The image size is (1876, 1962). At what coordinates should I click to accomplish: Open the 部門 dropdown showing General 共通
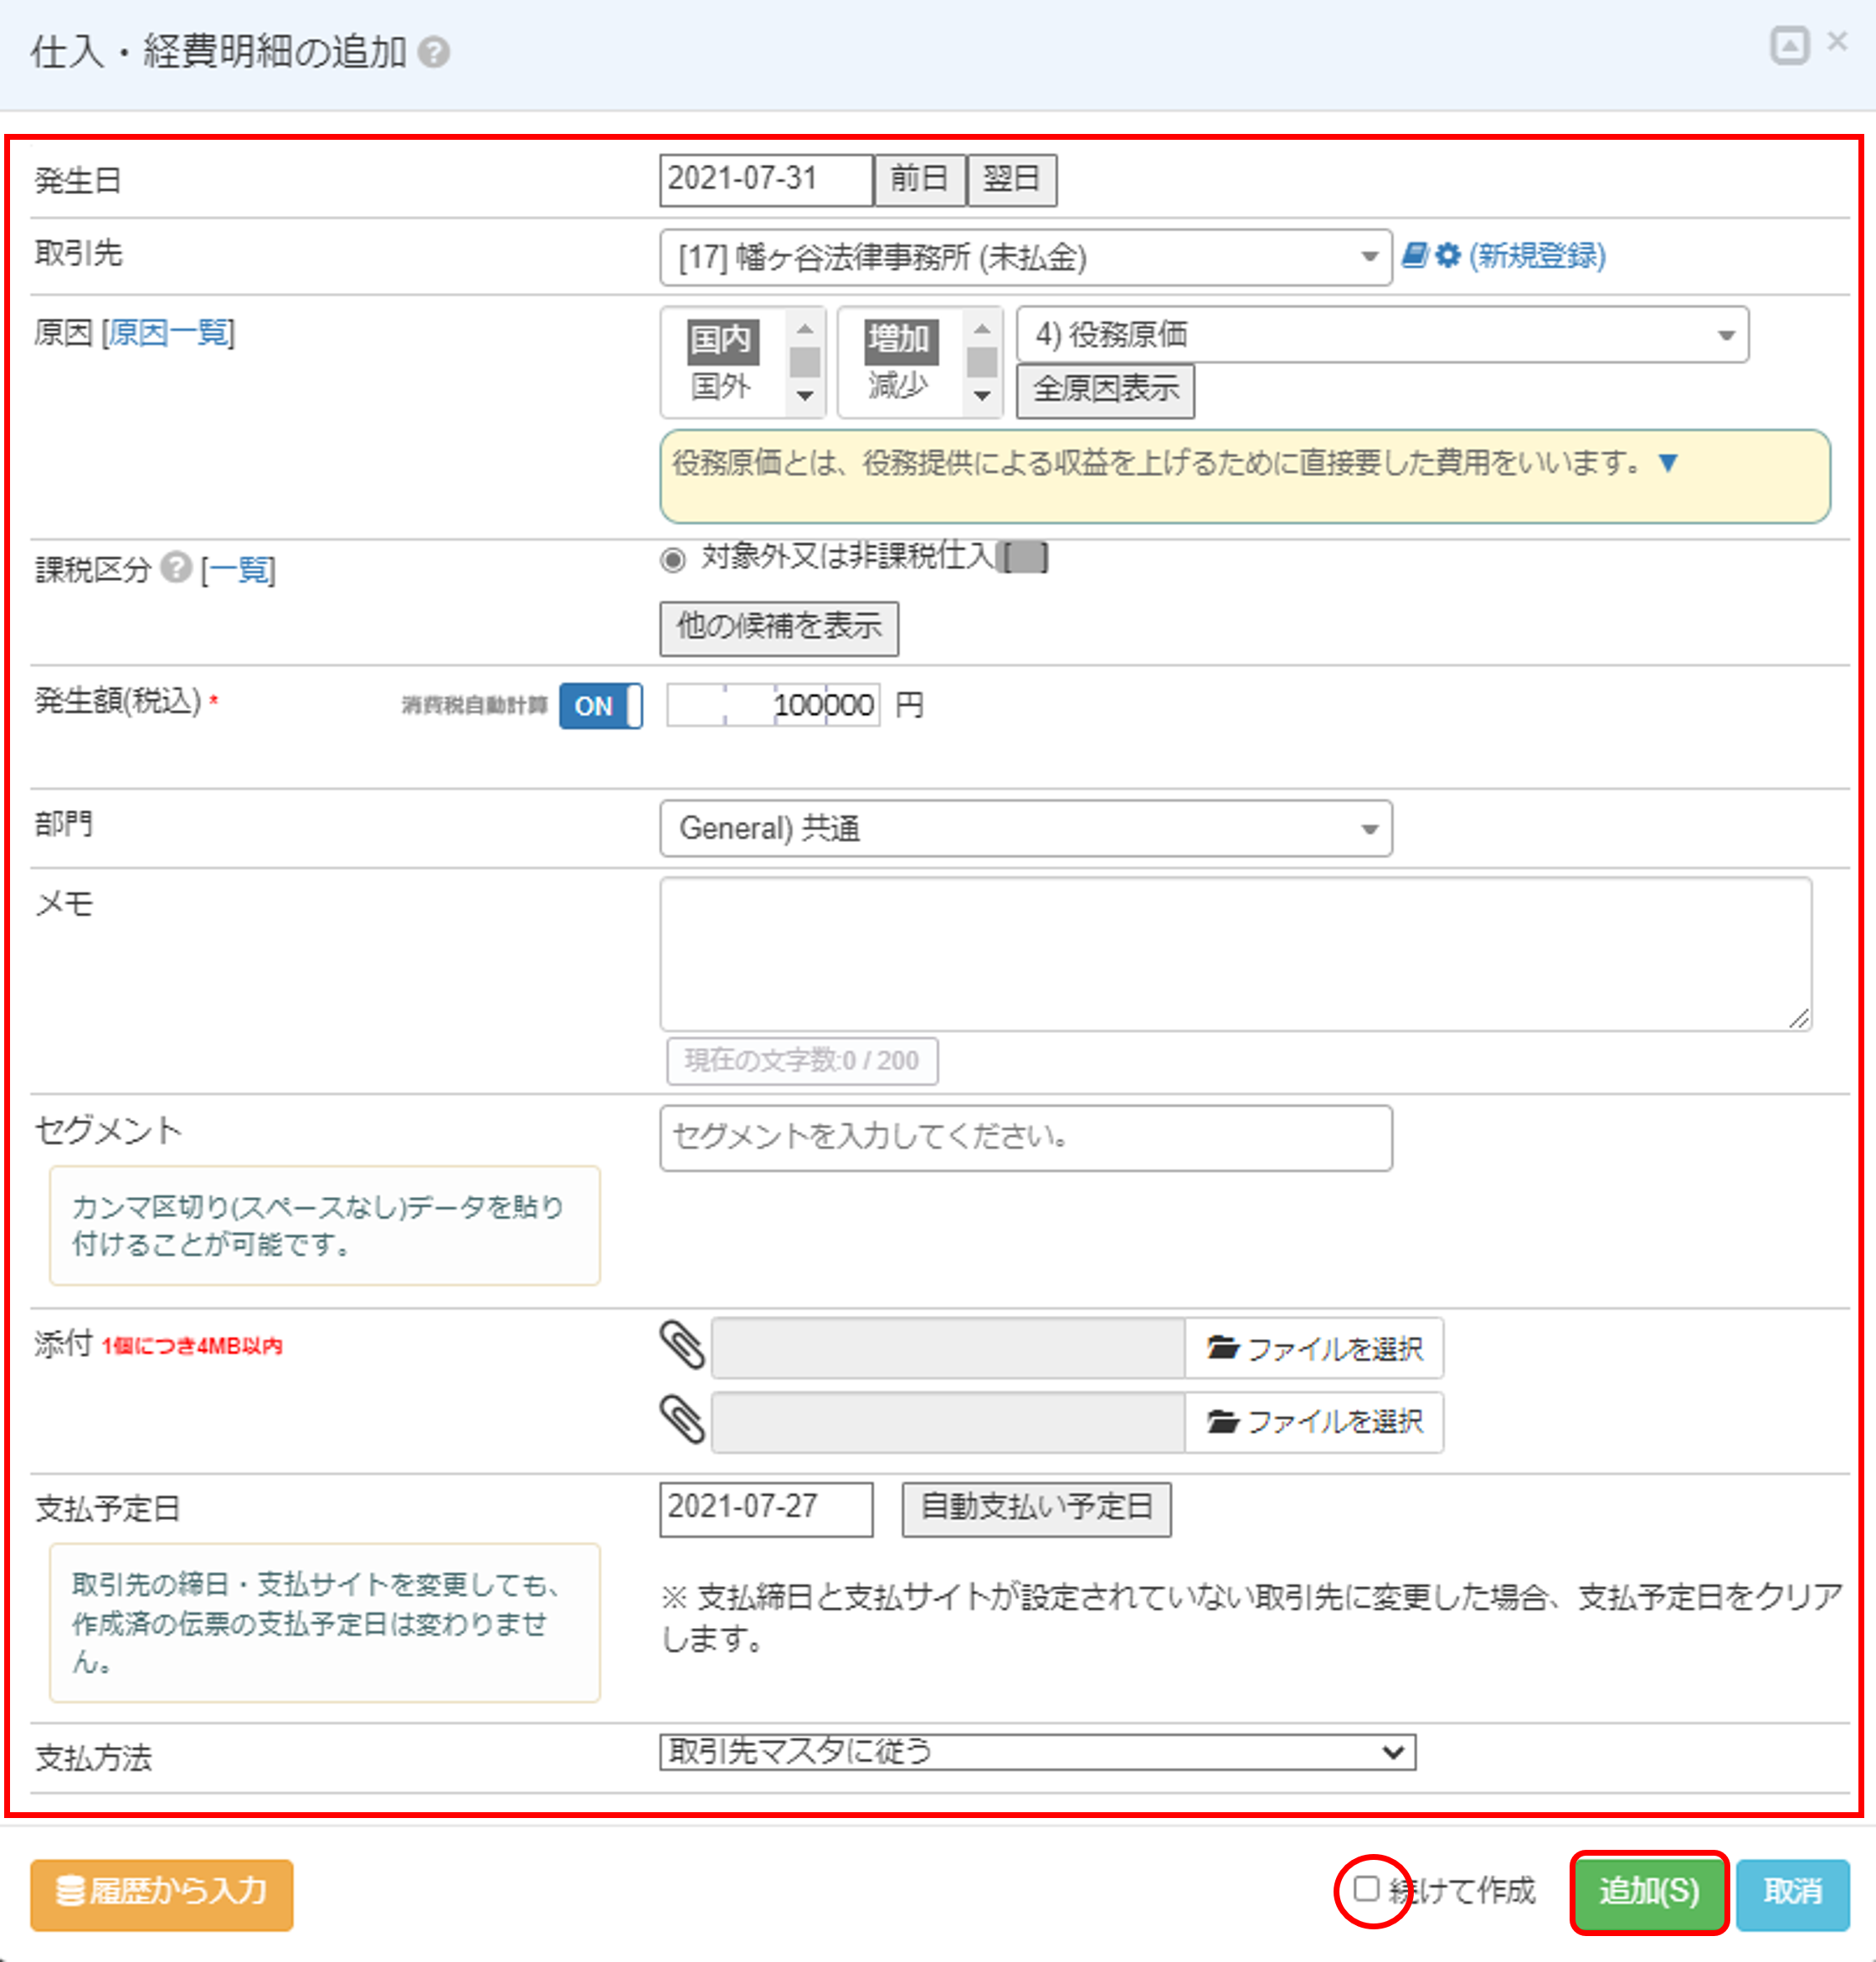pos(1026,828)
